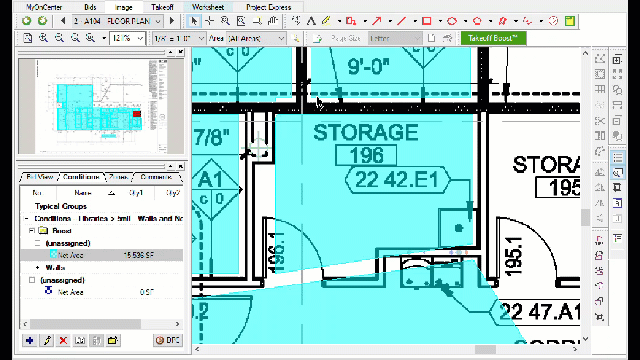
Task: Go to the previous page with left arrow
Action: point(63,21)
